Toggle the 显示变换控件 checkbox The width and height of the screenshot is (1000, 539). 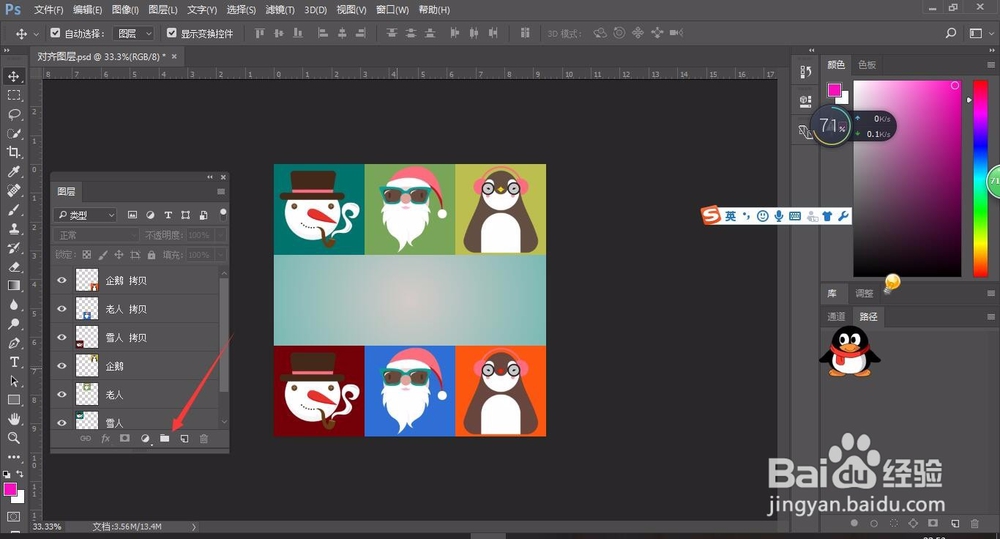(172, 33)
